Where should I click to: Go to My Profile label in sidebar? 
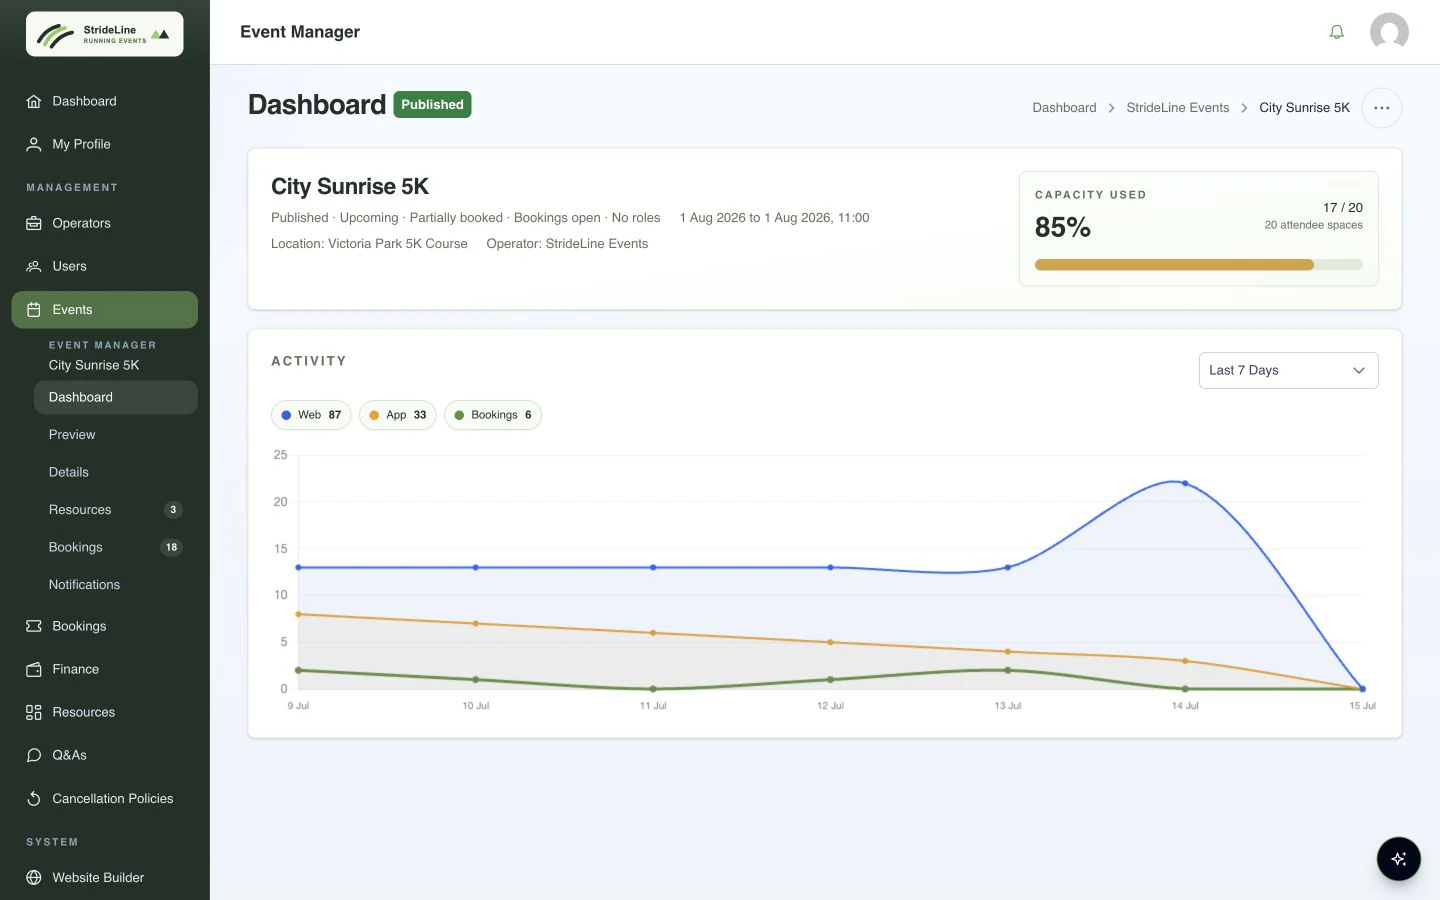coord(81,144)
